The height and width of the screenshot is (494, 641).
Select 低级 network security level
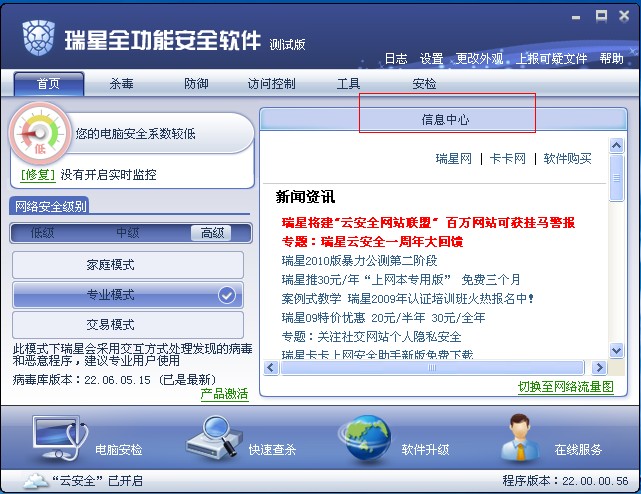tap(43, 233)
